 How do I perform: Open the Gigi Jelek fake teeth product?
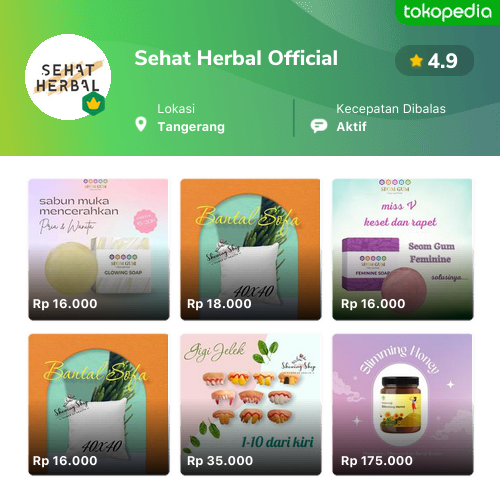251,404
